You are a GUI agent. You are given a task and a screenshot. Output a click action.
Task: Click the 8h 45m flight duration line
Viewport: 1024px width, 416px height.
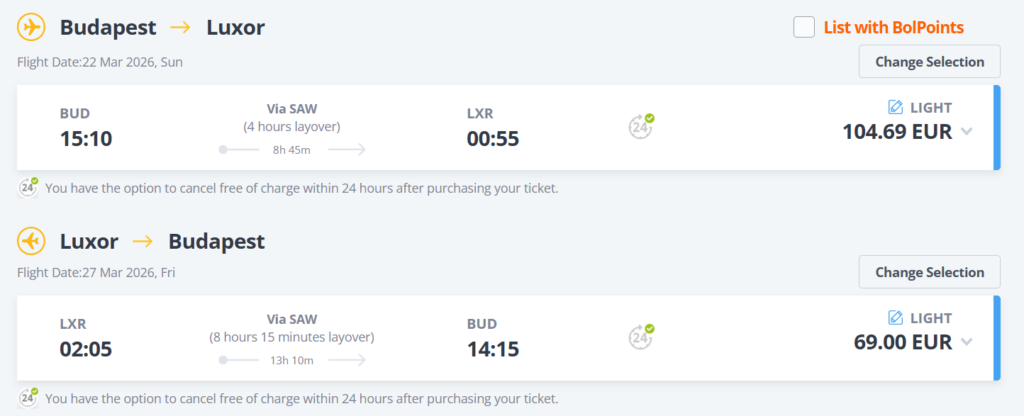tap(292, 150)
